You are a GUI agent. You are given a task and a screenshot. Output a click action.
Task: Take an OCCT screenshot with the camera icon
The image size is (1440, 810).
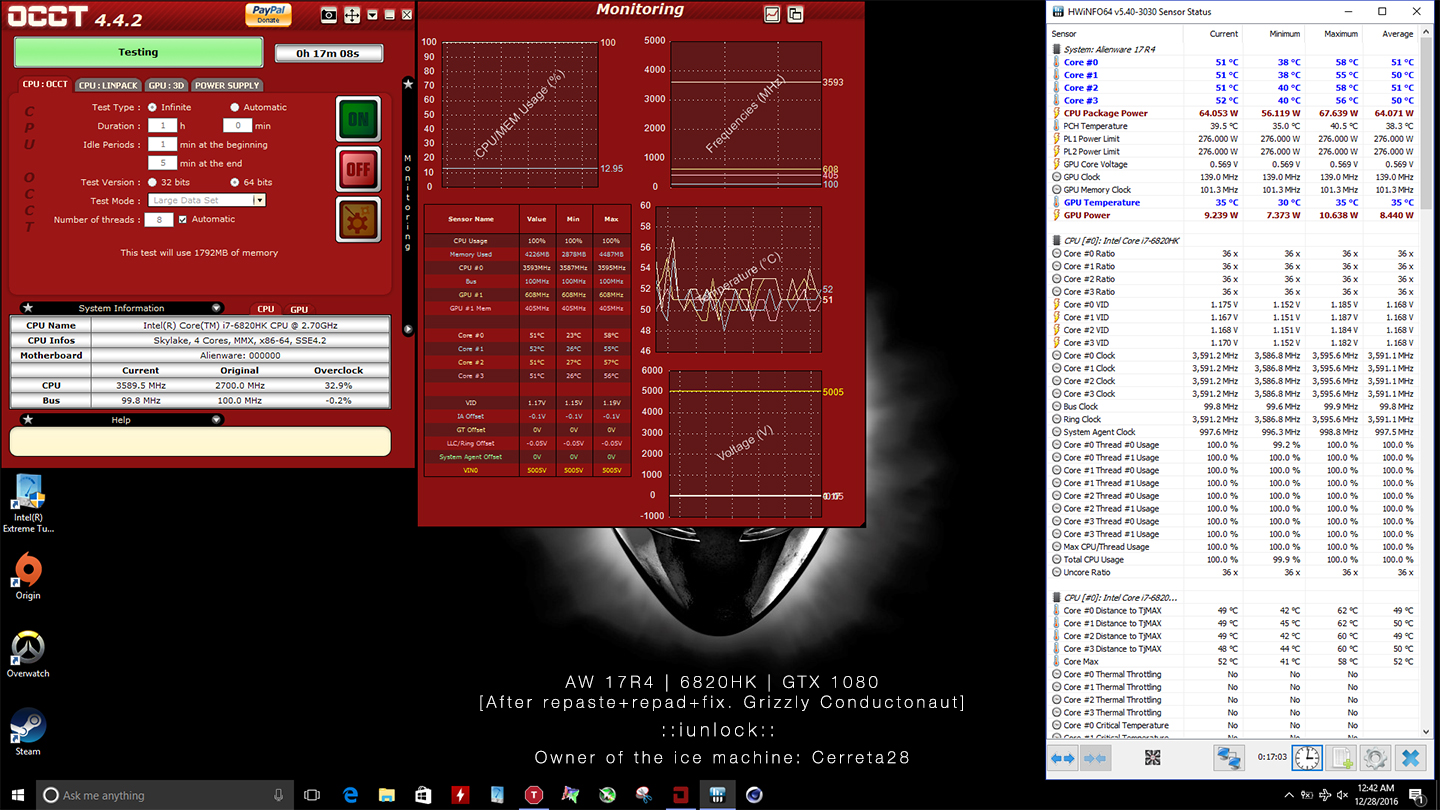[x=329, y=15]
